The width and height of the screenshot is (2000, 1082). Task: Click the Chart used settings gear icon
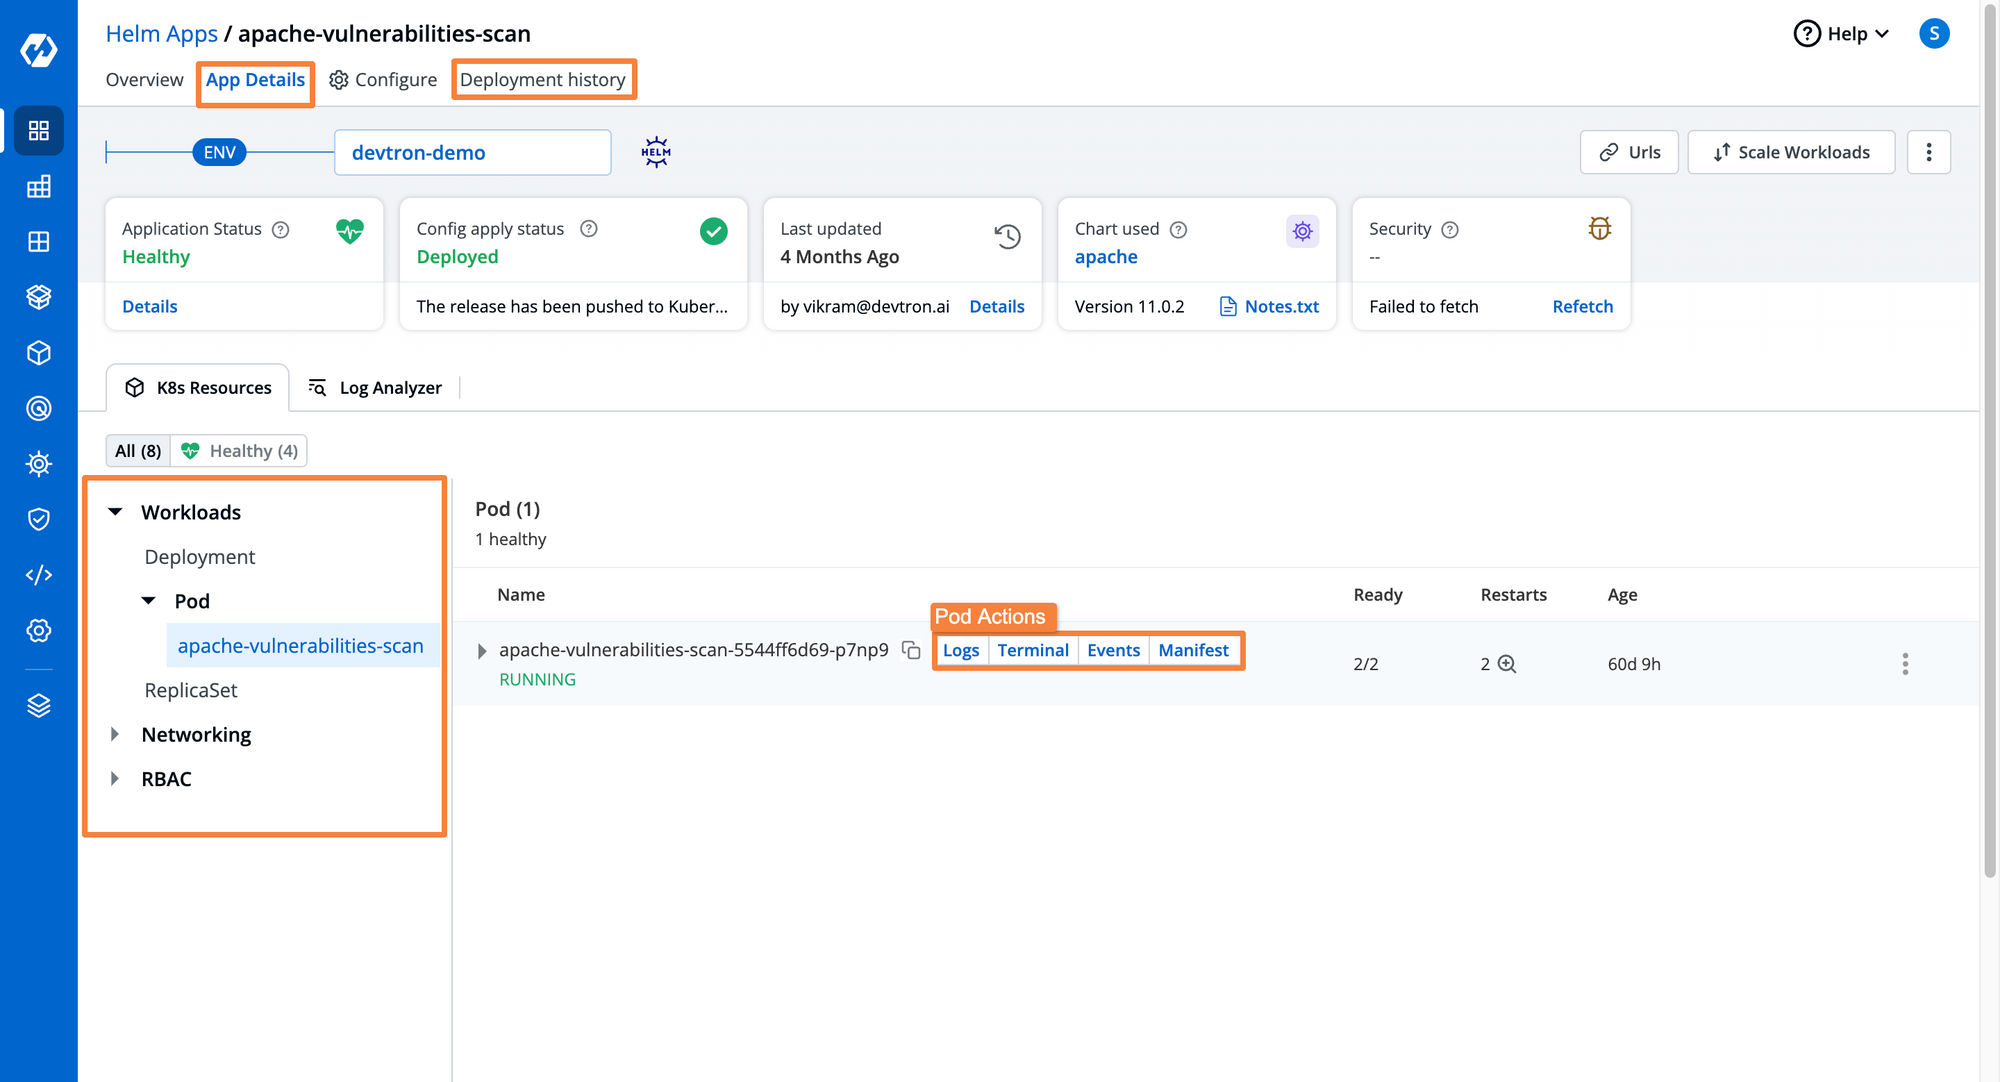1300,229
